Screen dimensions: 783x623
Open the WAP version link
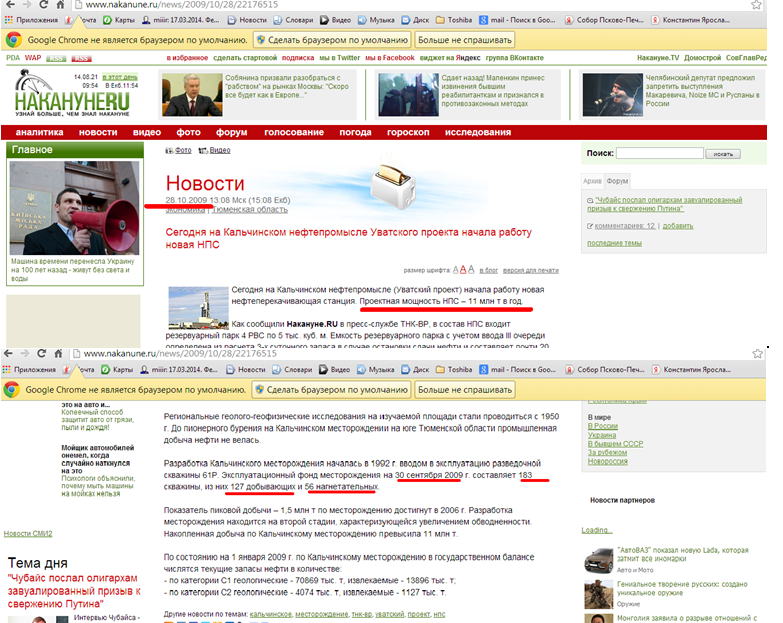point(33,58)
